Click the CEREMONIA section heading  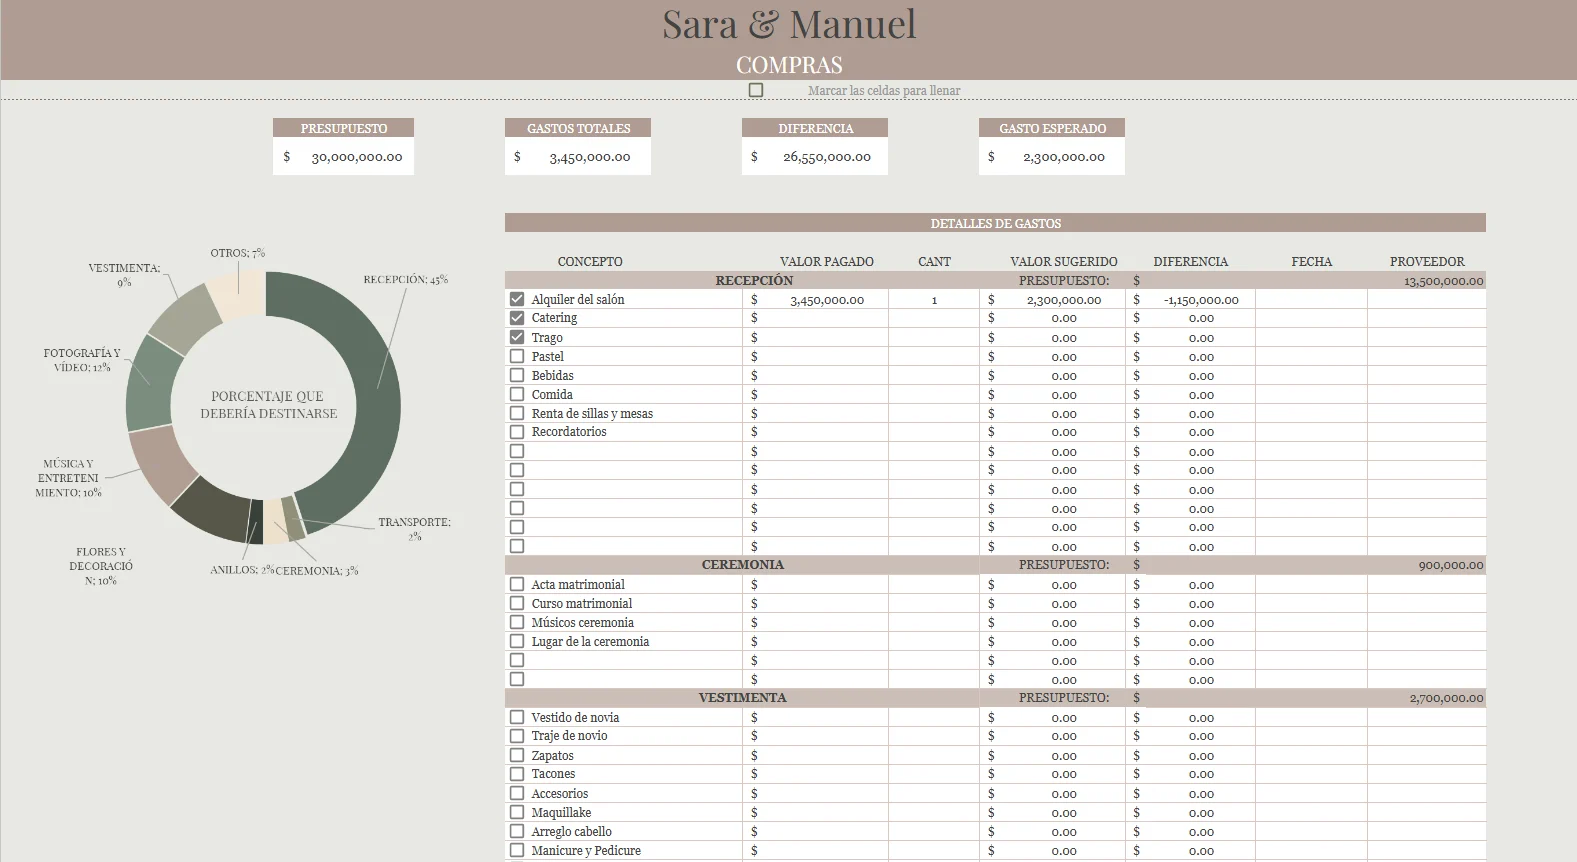743,565
